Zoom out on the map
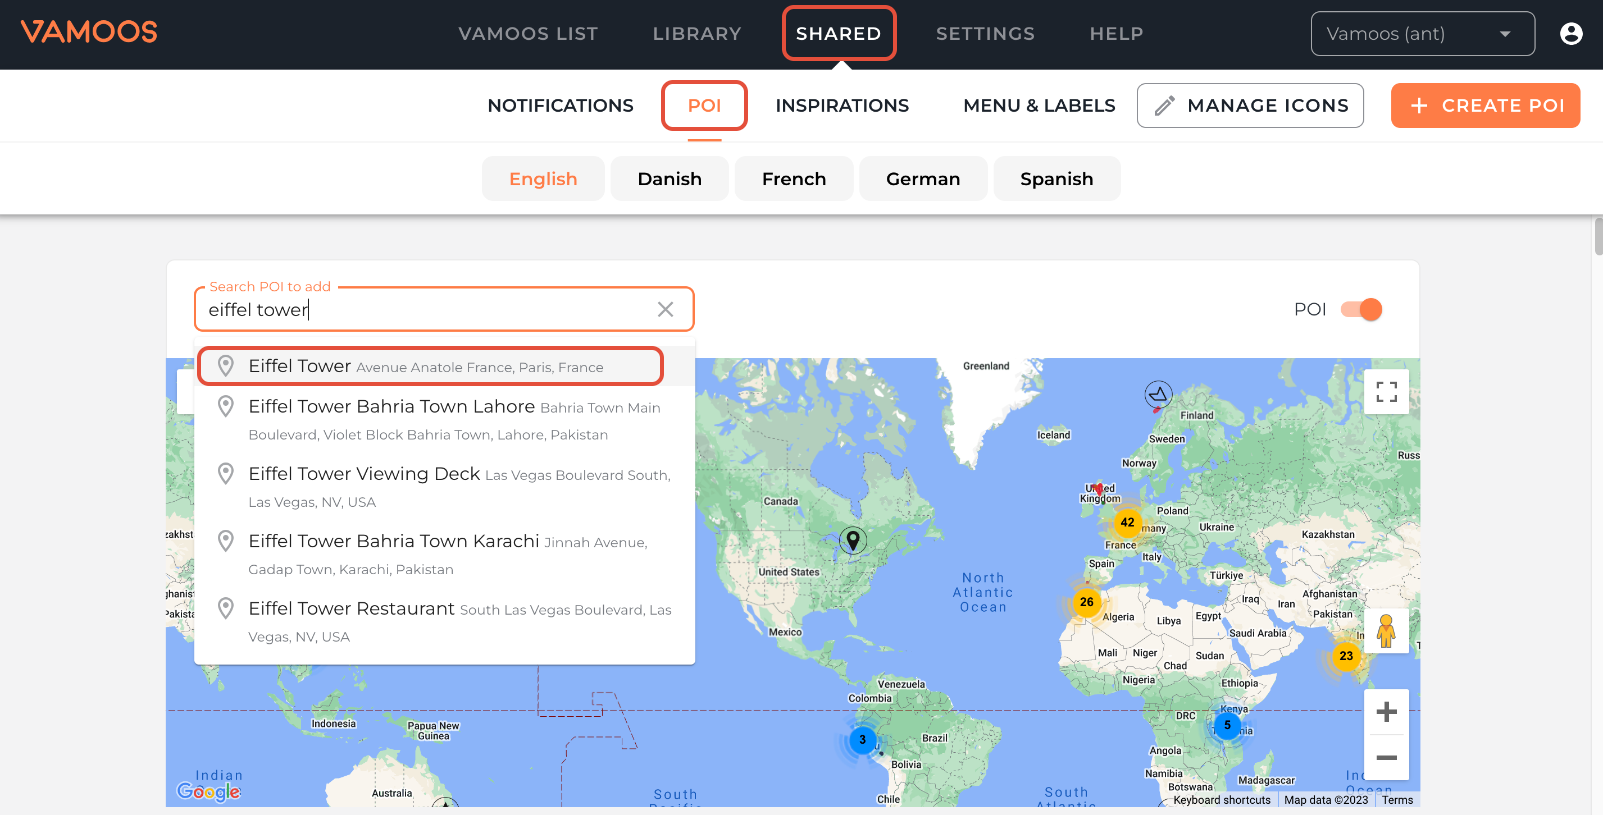The height and width of the screenshot is (815, 1603). pyautogui.click(x=1386, y=758)
